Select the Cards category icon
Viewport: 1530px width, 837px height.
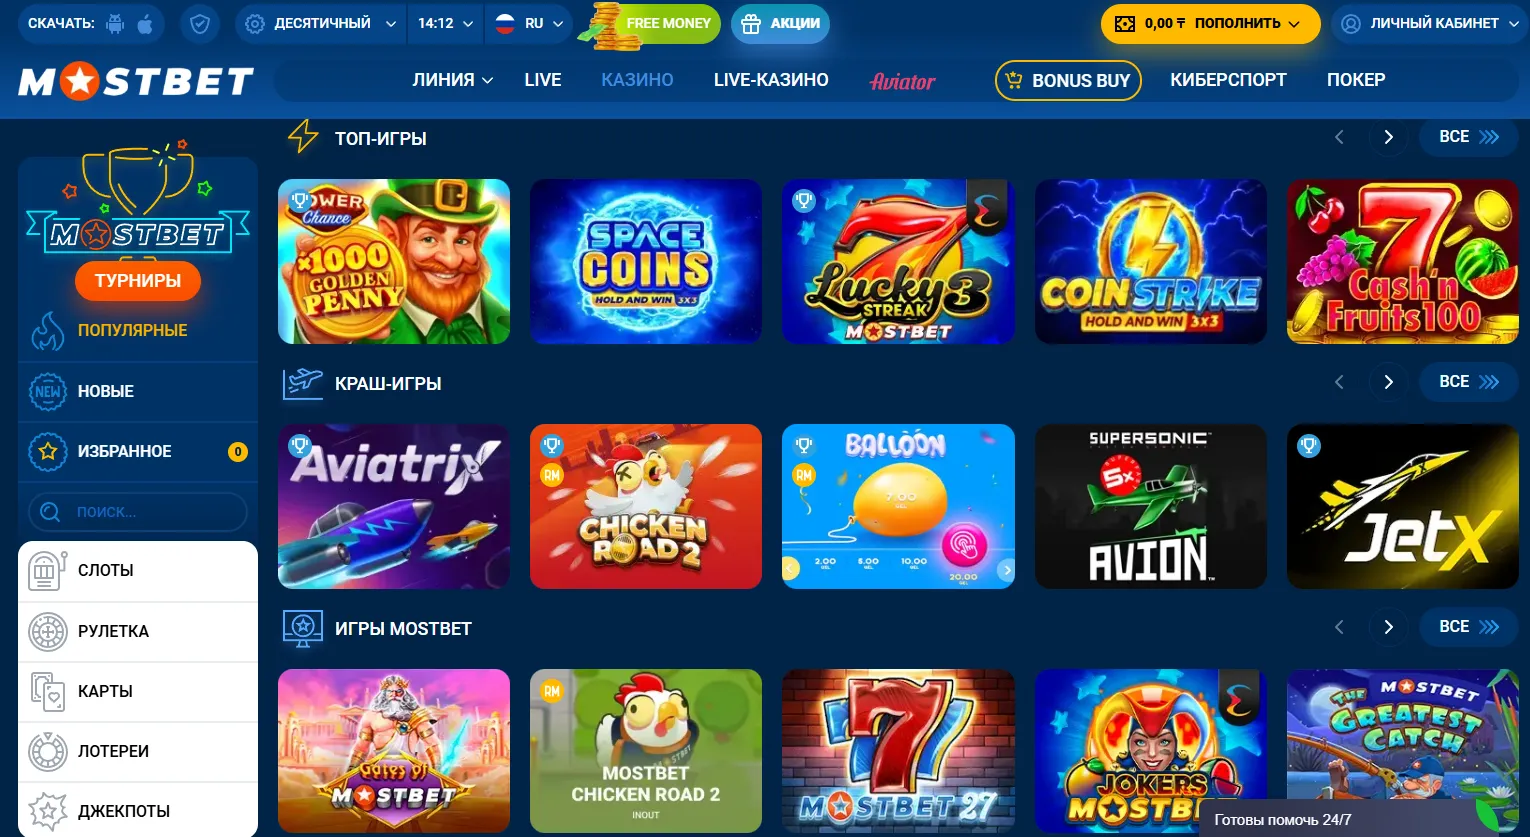pyautogui.click(x=47, y=691)
